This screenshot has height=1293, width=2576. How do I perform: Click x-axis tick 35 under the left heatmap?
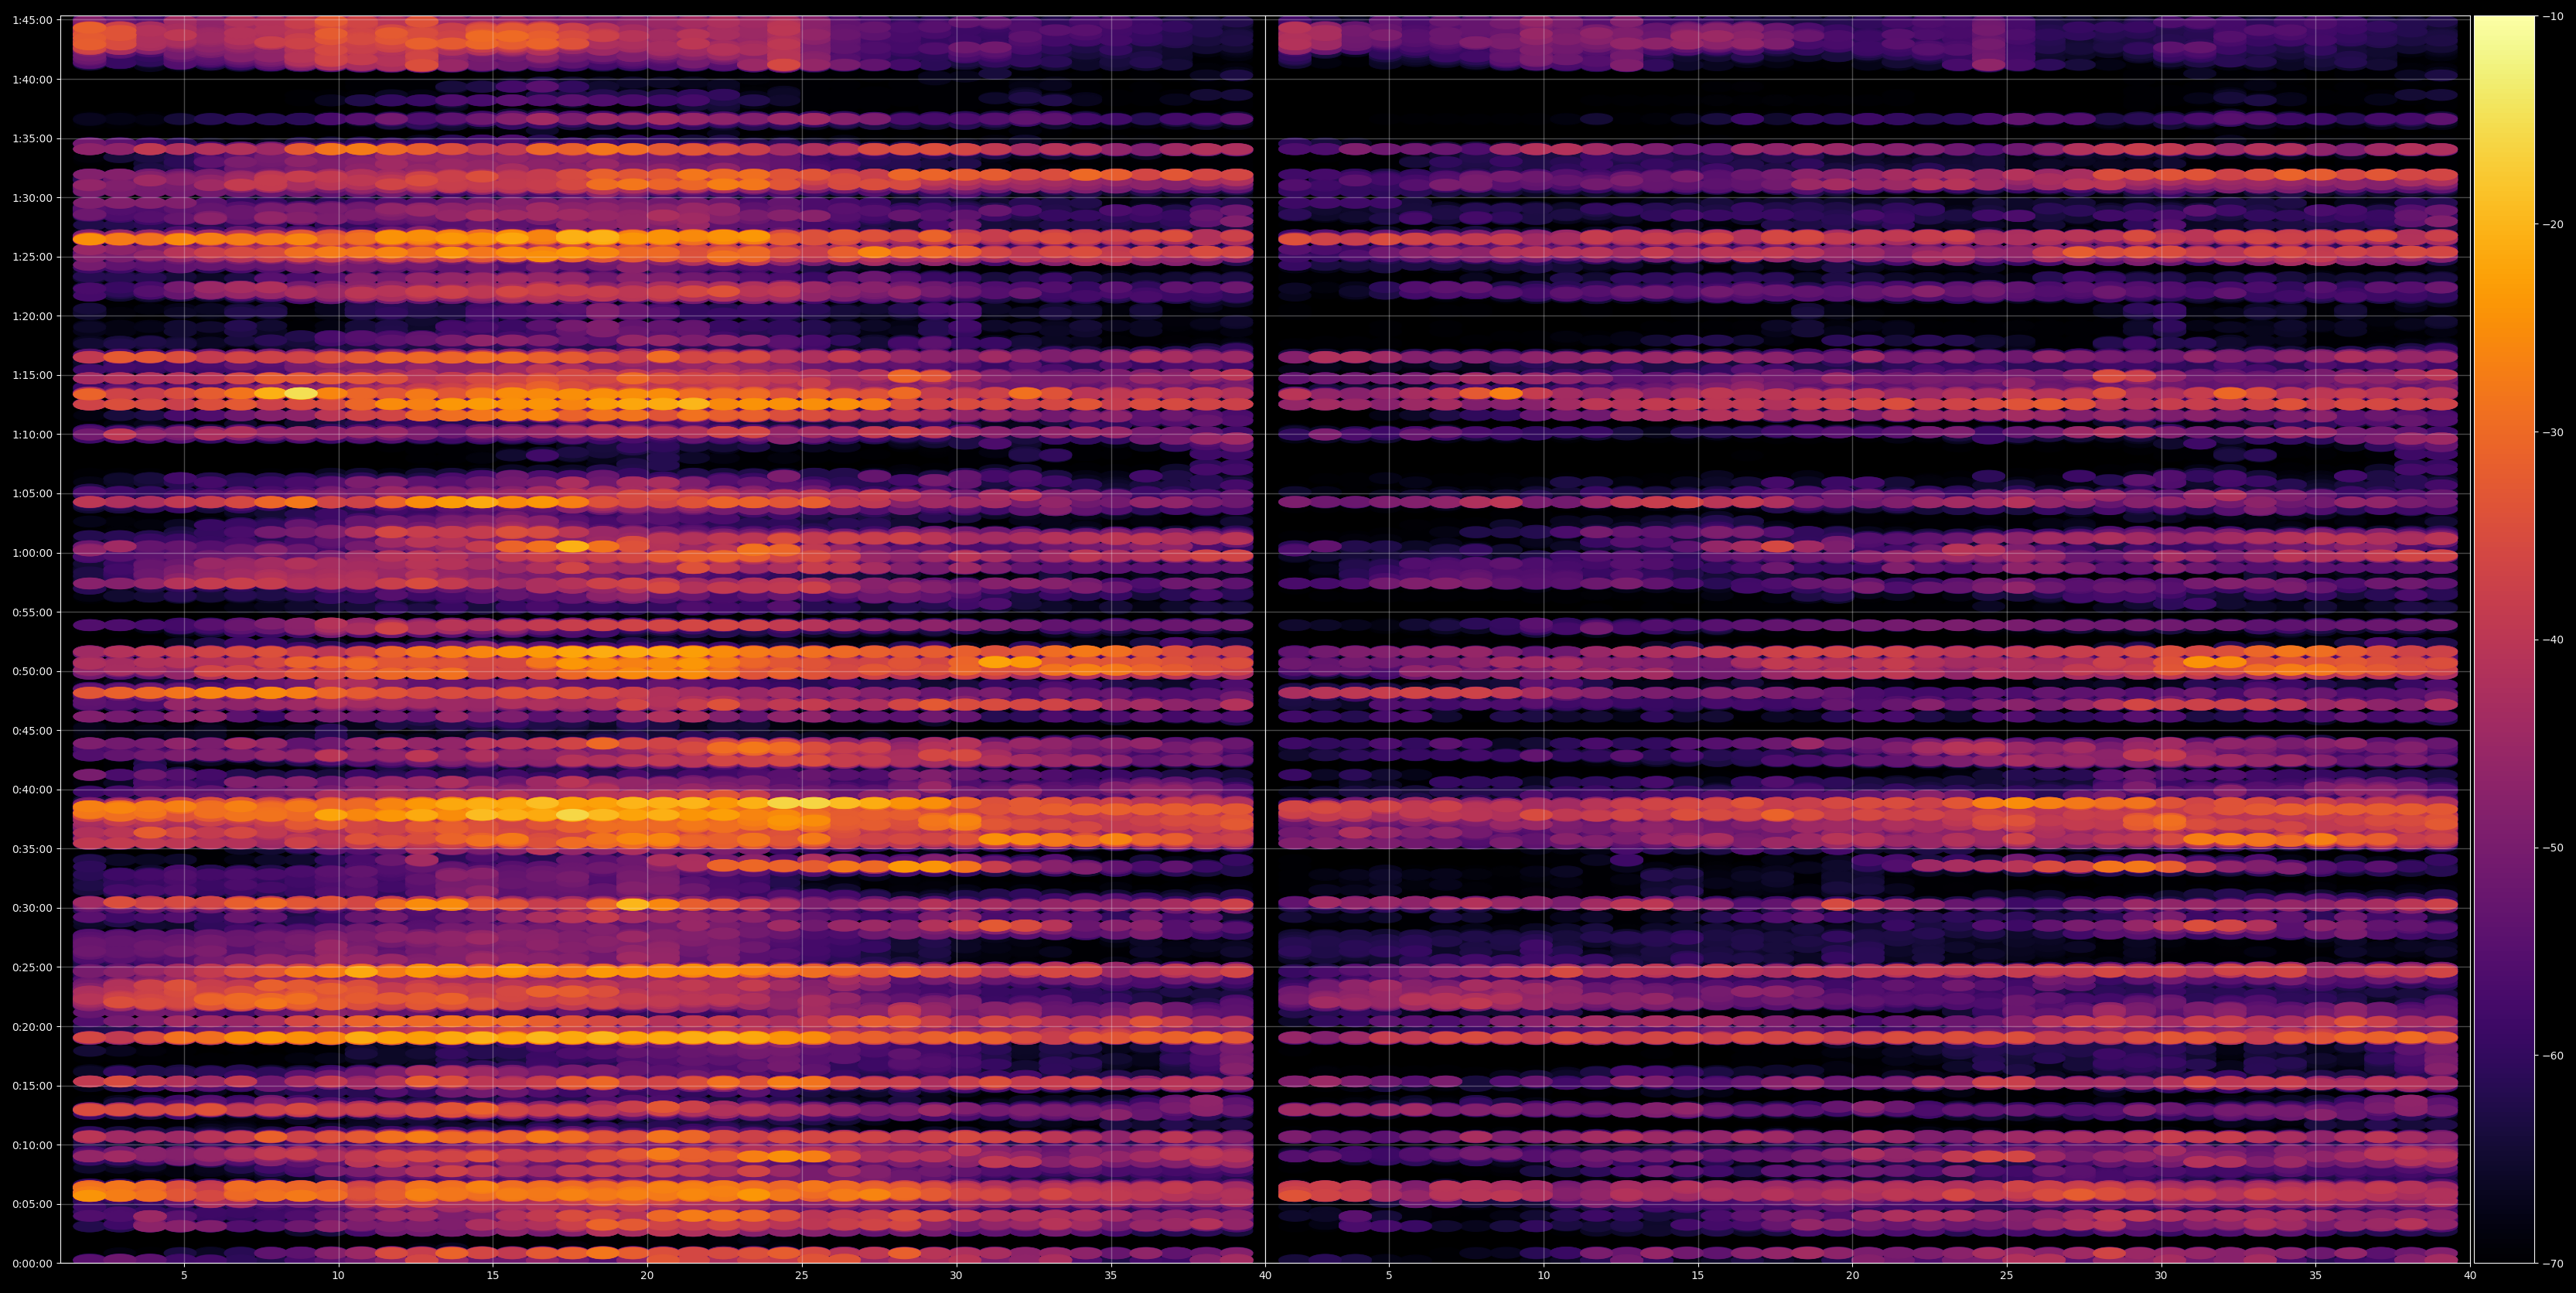(x=1111, y=1275)
